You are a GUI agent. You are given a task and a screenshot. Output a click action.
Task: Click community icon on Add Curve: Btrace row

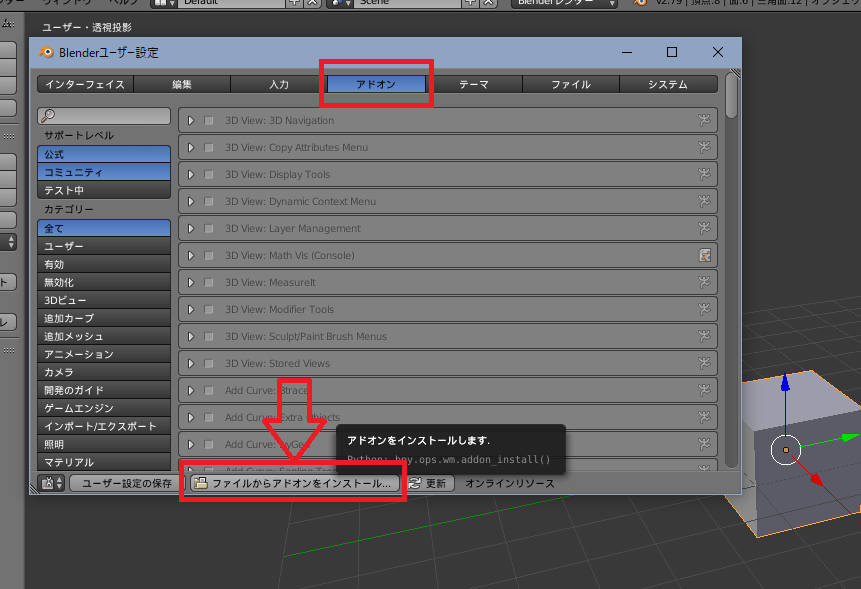705,390
